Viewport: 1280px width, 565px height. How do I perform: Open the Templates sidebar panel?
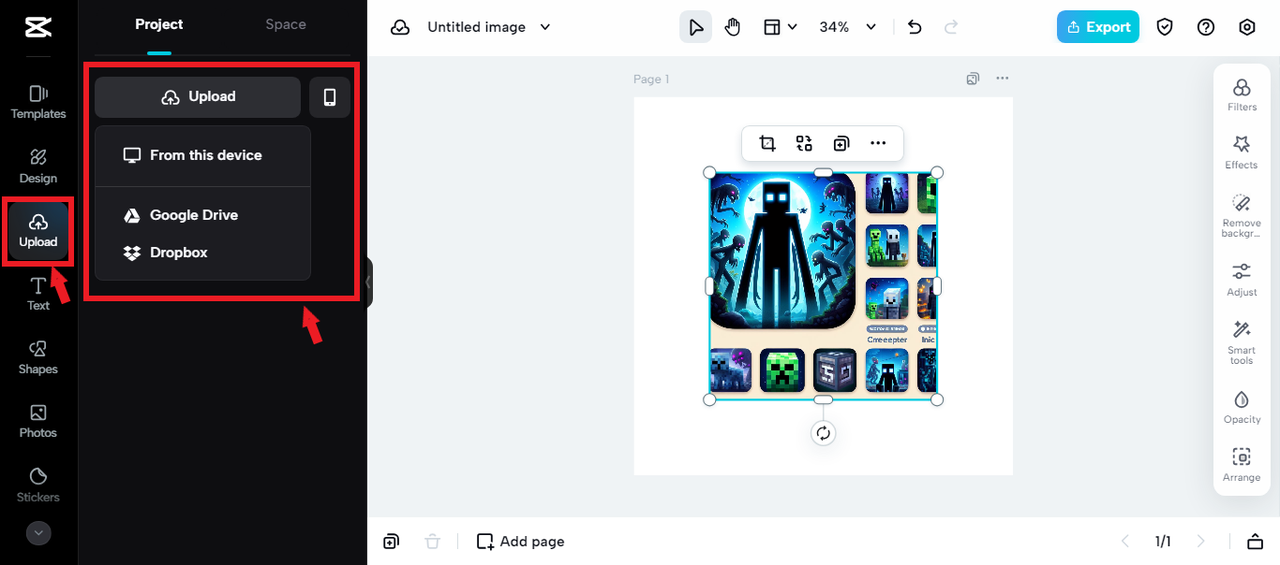[x=38, y=102]
